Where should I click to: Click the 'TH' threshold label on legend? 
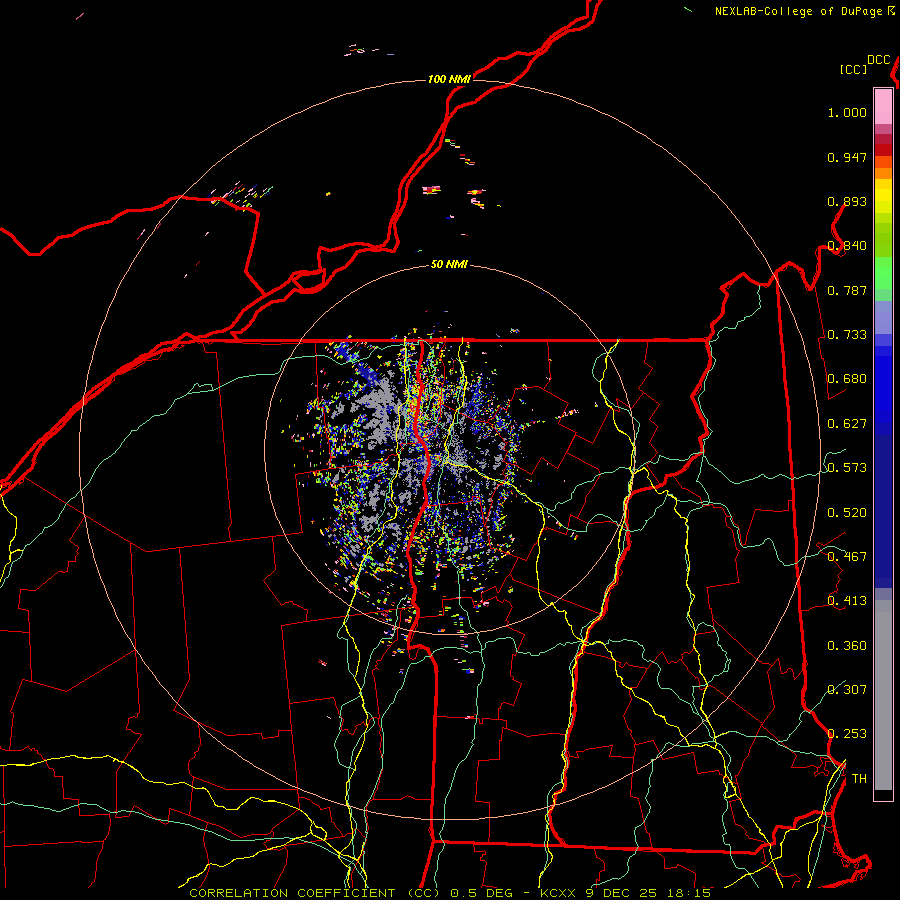click(859, 779)
